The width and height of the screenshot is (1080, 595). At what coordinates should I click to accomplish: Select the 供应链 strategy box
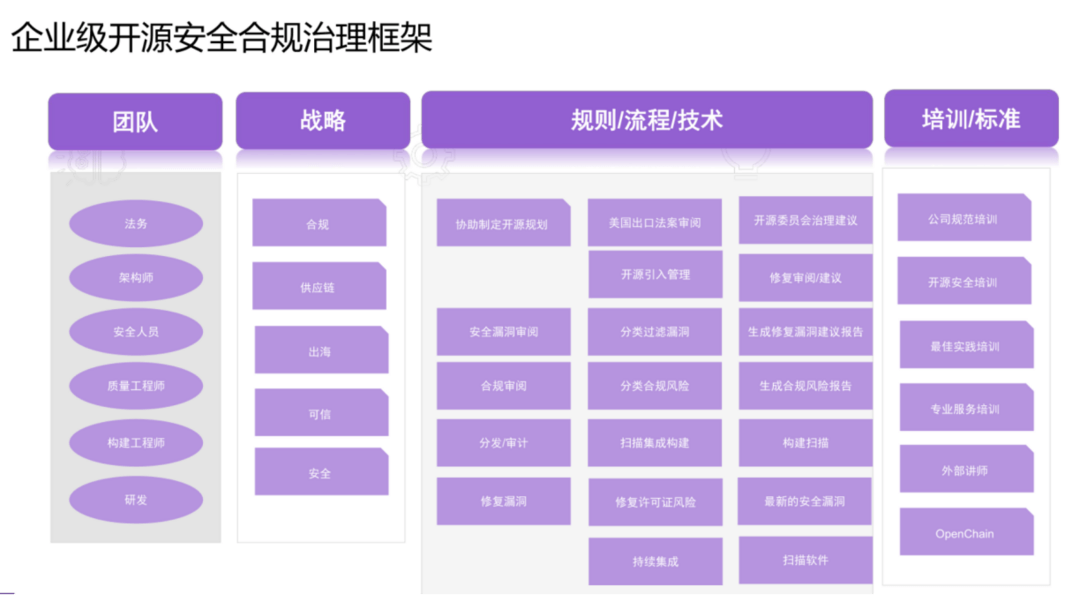coord(319,286)
